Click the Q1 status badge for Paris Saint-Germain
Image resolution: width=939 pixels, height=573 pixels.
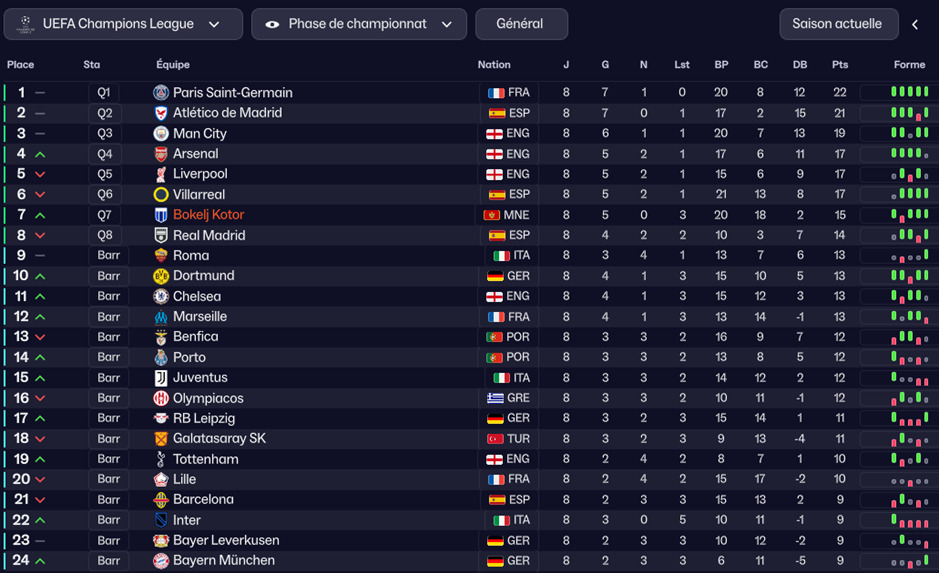point(104,93)
